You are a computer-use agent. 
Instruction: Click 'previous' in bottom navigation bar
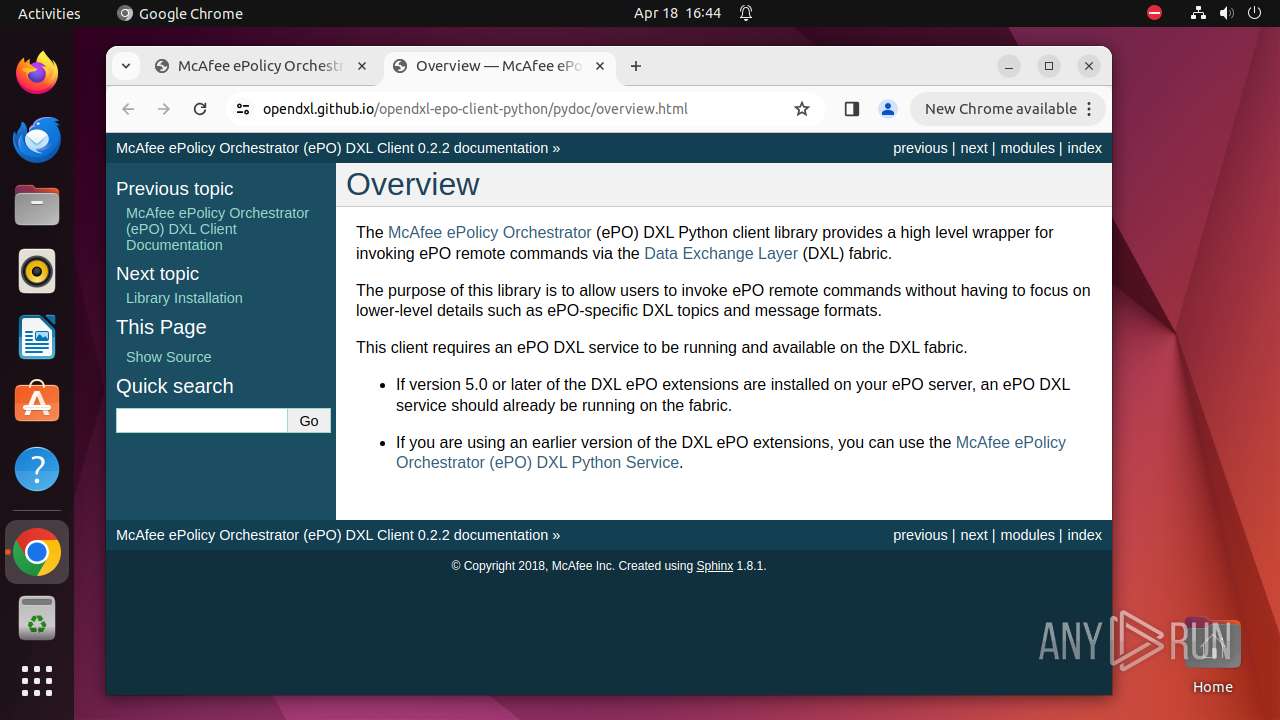point(920,535)
